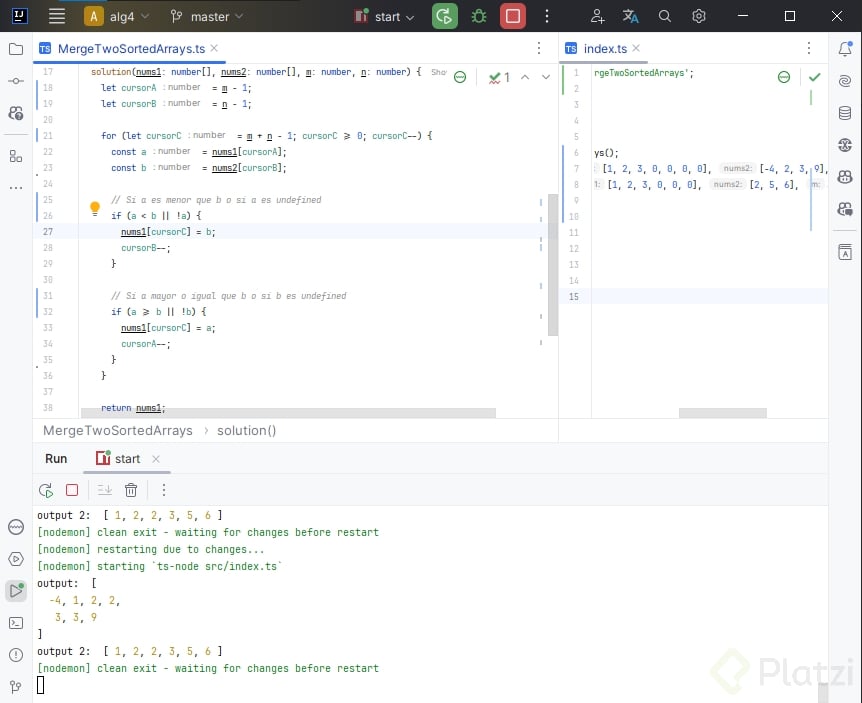Open Search Everywhere magnifier icon
This screenshot has width=862, height=703.
tap(665, 16)
